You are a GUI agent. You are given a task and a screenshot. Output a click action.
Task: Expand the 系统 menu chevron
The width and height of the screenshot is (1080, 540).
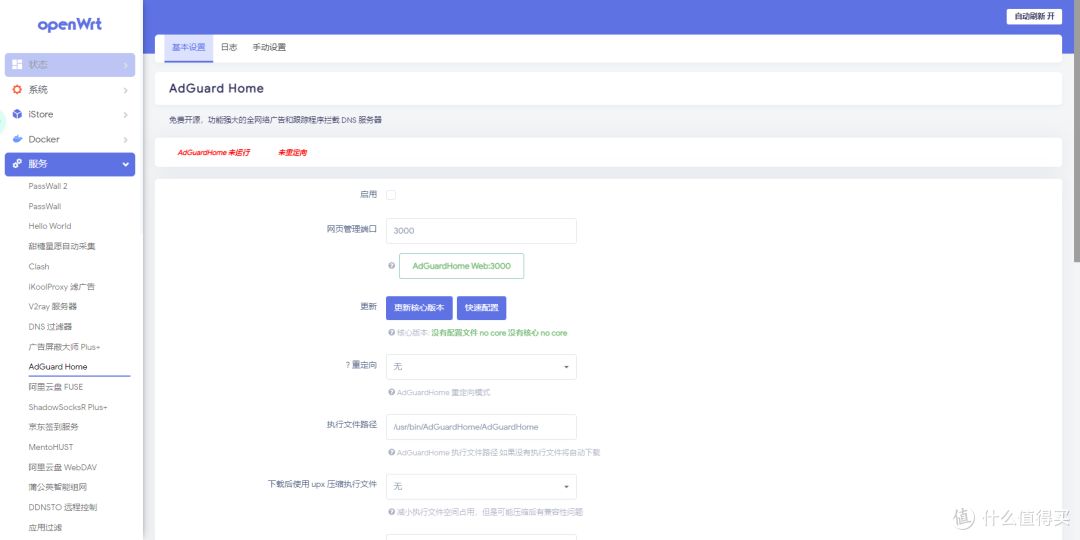(x=125, y=90)
